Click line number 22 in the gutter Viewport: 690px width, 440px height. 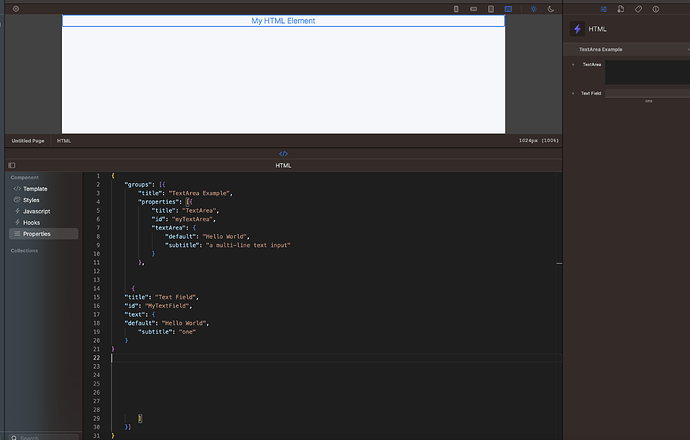point(96,358)
